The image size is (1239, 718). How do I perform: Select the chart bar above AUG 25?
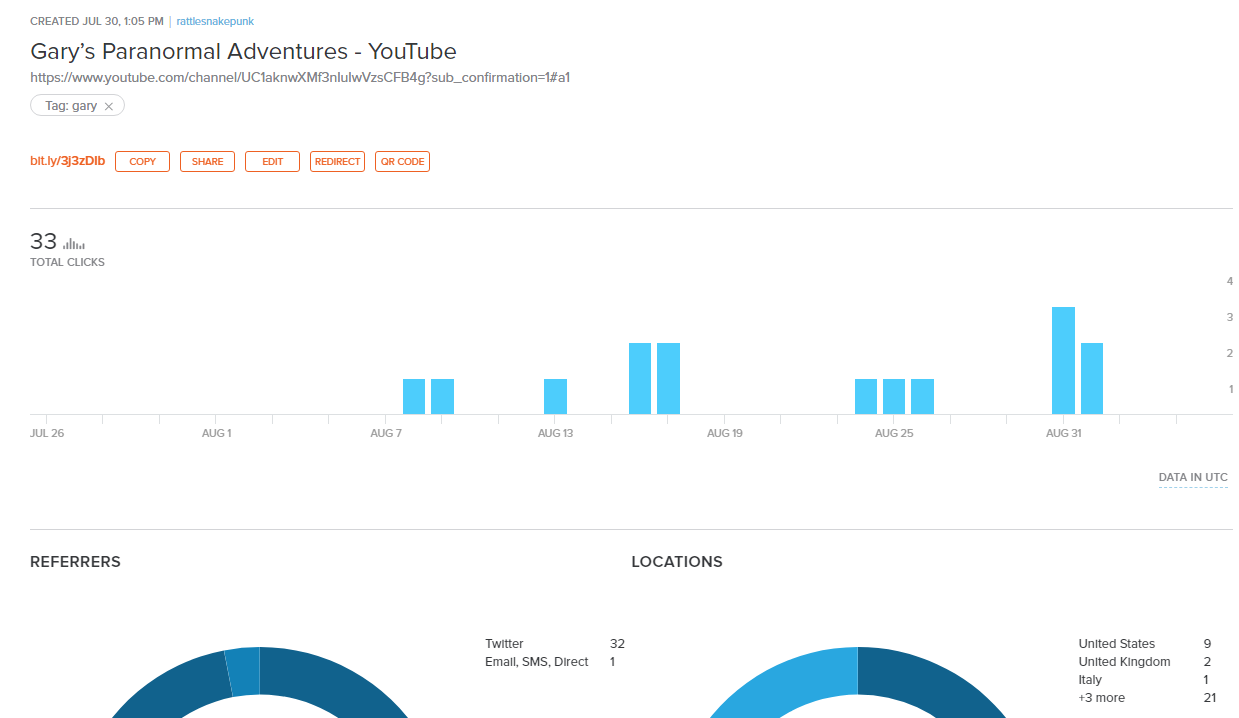tap(894, 396)
